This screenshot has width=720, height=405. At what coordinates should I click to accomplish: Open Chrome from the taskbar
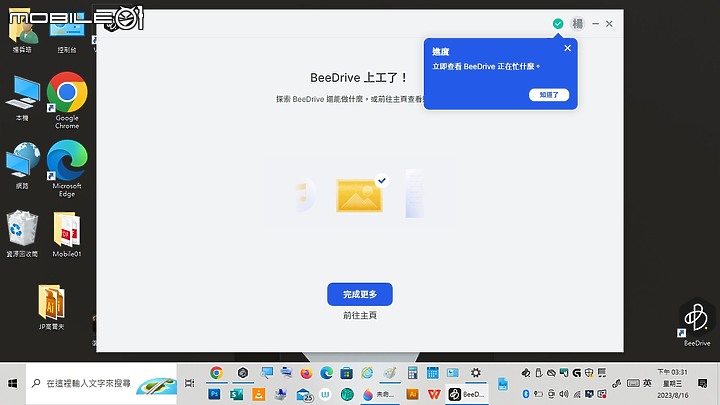tap(216, 373)
